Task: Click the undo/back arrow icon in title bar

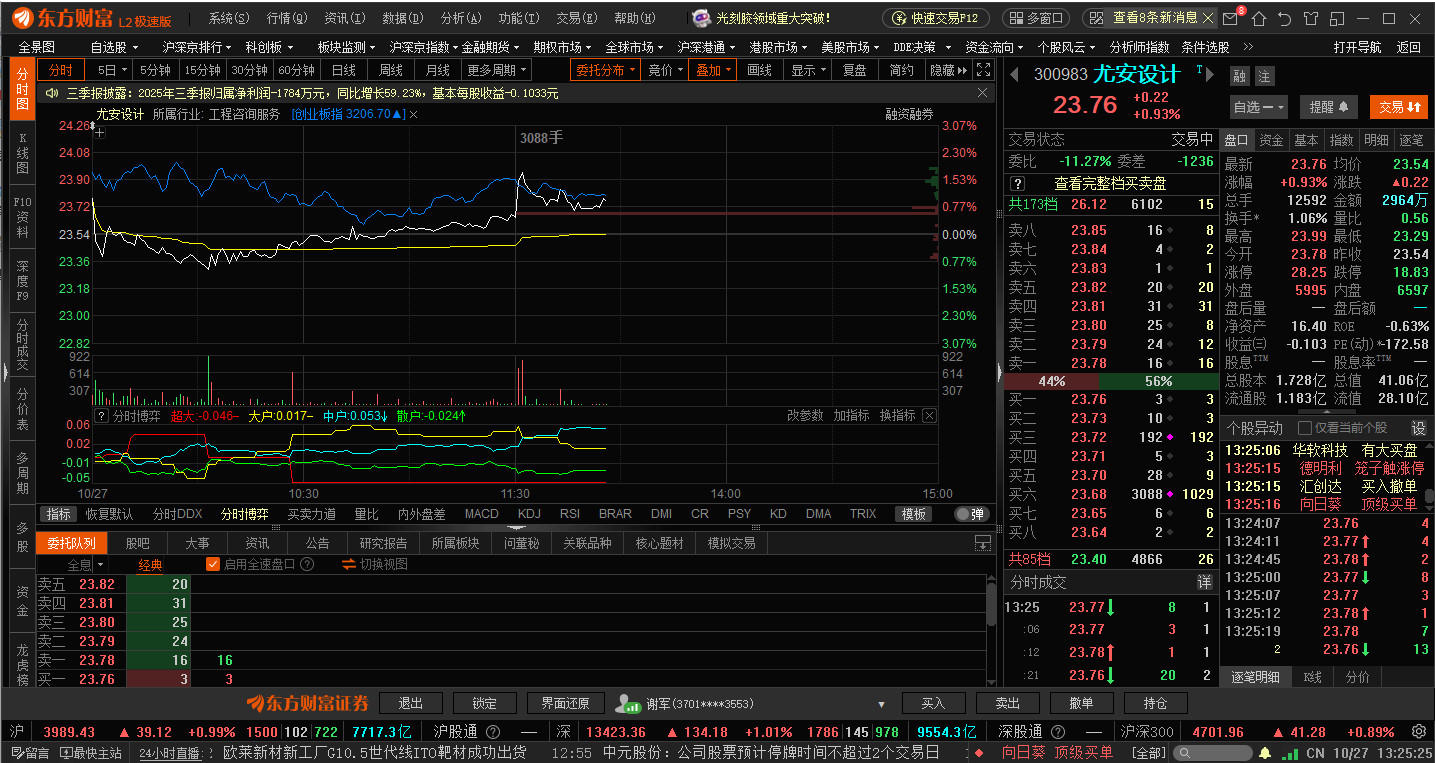Action: point(1285,18)
